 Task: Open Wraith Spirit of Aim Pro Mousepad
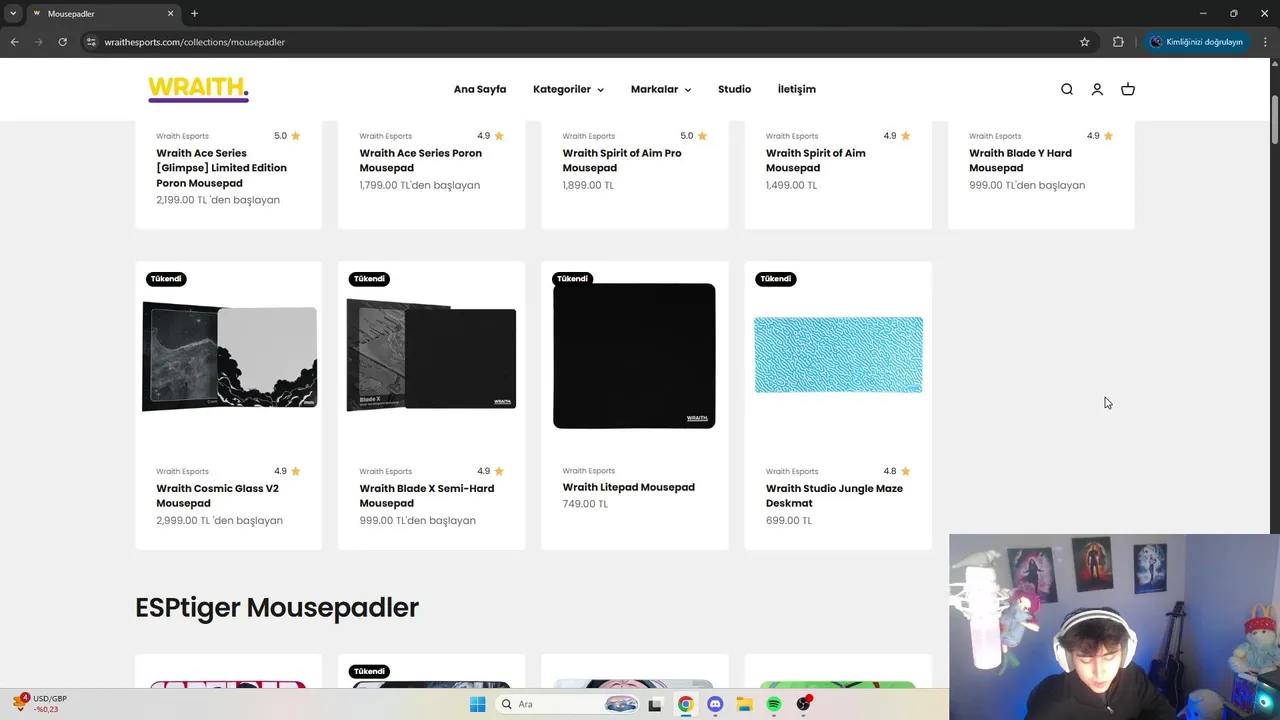[x=622, y=160]
